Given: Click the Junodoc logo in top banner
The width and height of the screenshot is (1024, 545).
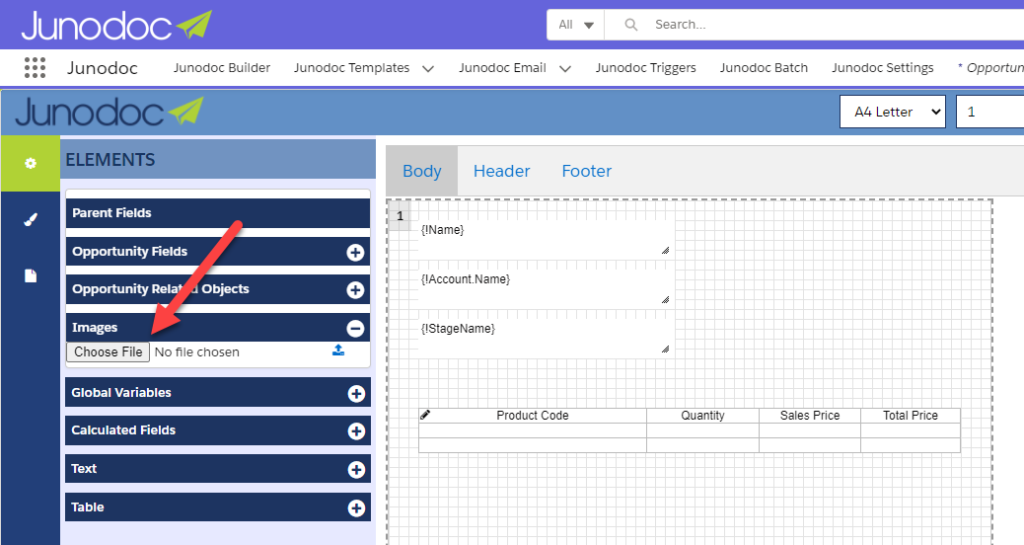Looking at the screenshot, I should click(117, 25).
